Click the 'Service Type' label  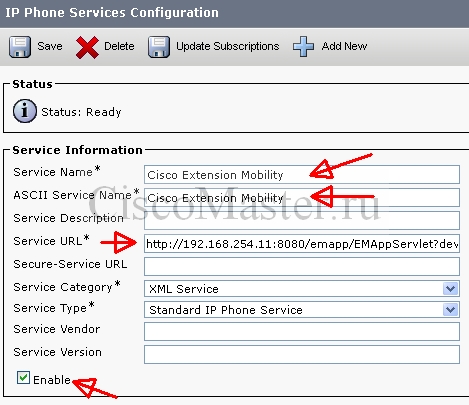pyautogui.click(x=50, y=308)
